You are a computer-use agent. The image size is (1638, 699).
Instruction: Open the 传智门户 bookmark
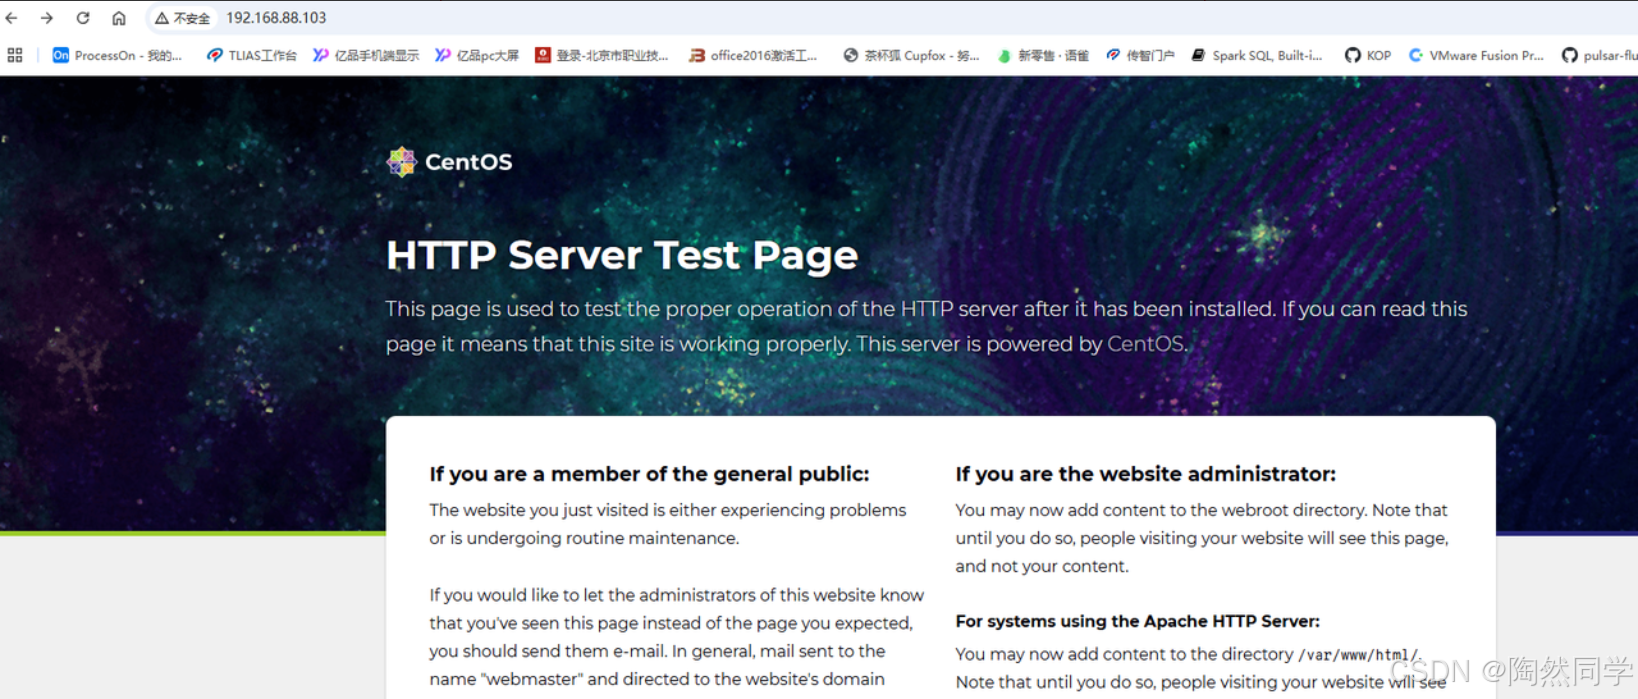point(1140,55)
